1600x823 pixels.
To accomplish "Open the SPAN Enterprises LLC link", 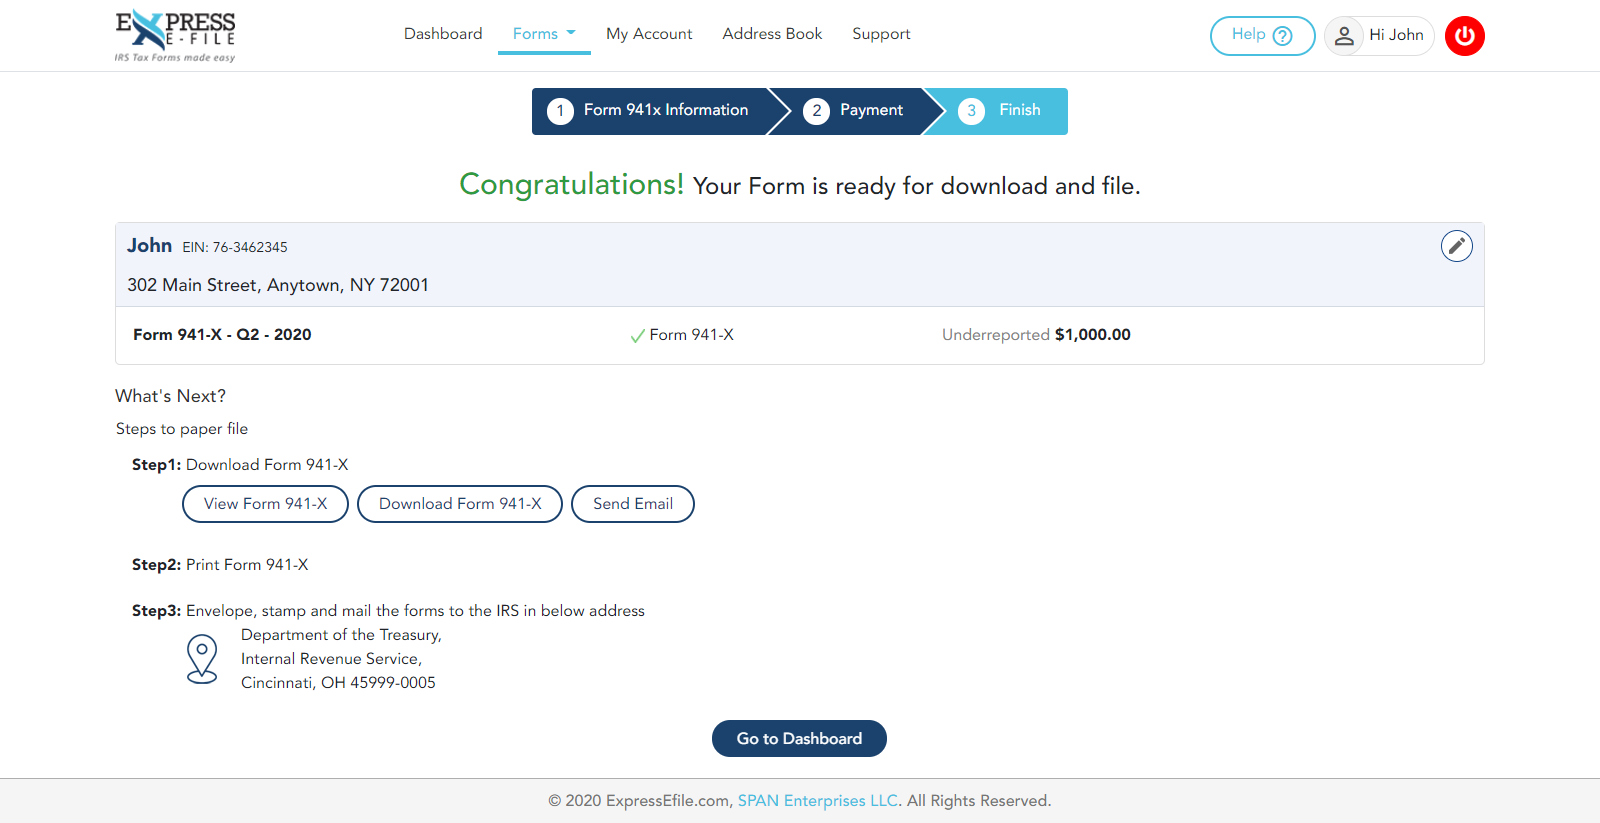I will point(818,801).
